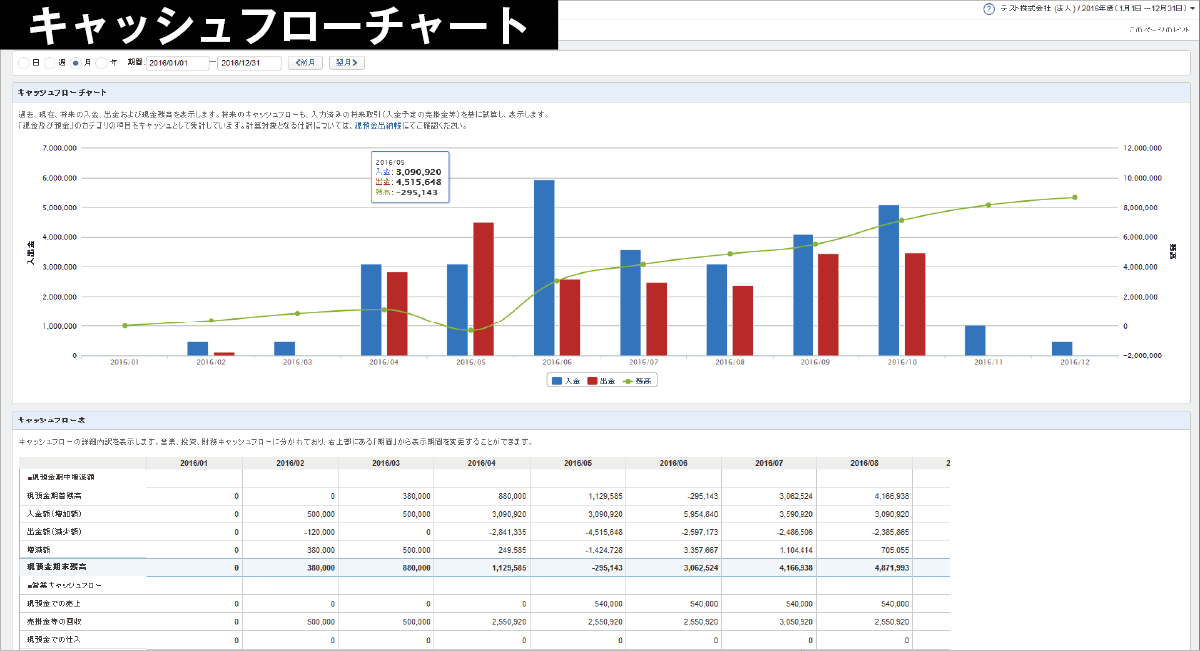Select the 2016/06 blue income bar

pyautogui.click(x=544, y=268)
